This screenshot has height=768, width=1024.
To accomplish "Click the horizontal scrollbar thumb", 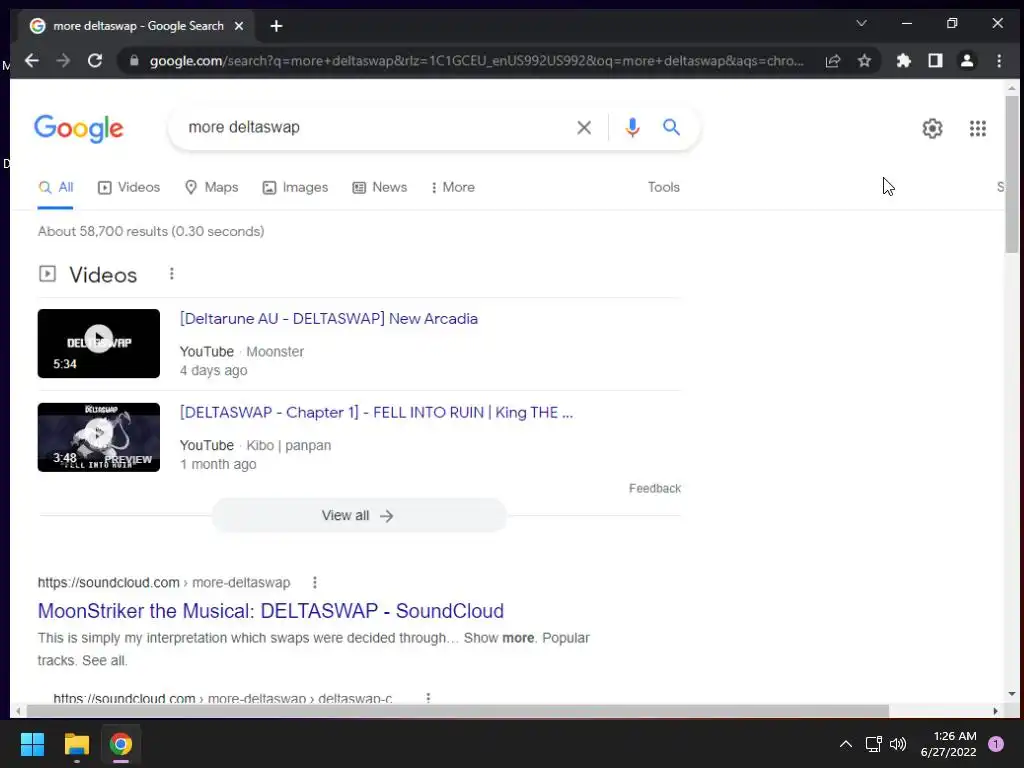I will [x=458, y=711].
